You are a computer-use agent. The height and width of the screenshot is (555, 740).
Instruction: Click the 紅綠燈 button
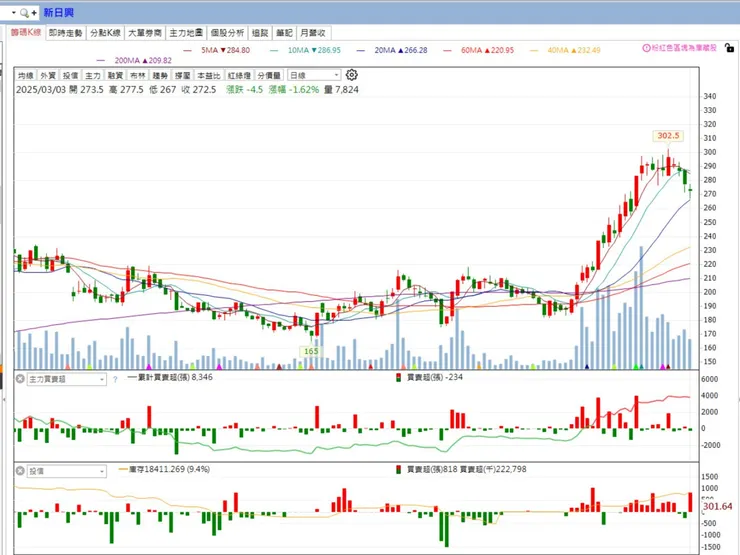click(x=238, y=75)
